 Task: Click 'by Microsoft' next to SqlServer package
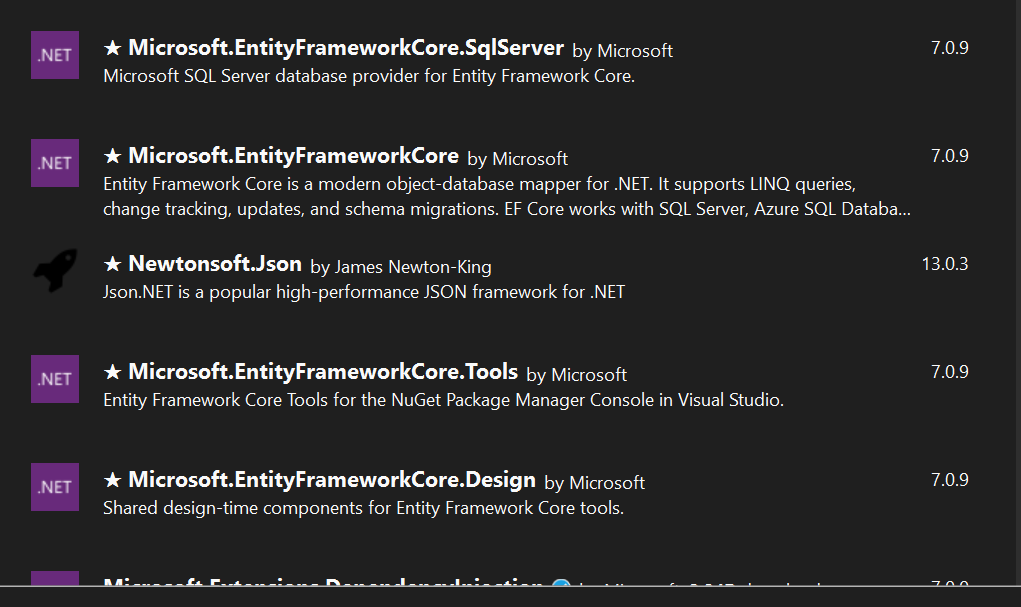pyautogui.click(x=622, y=51)
